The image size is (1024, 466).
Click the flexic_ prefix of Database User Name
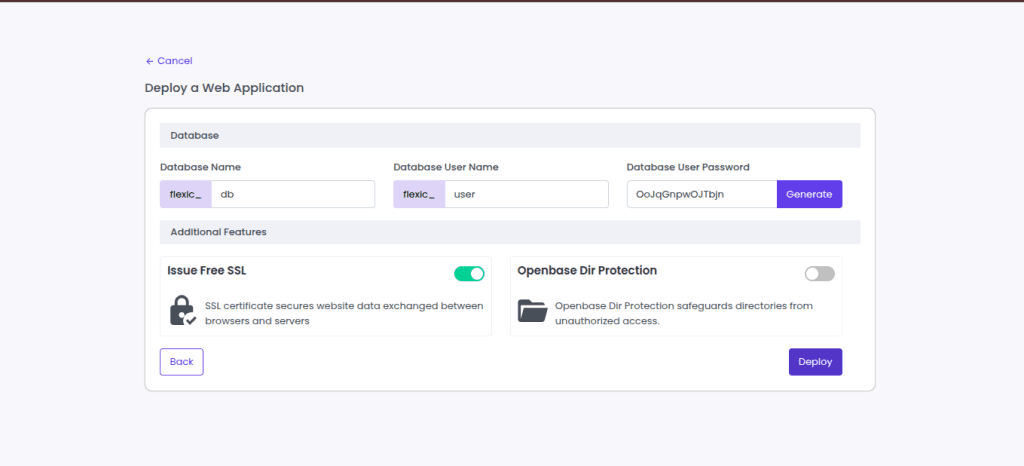coord(419,194)
